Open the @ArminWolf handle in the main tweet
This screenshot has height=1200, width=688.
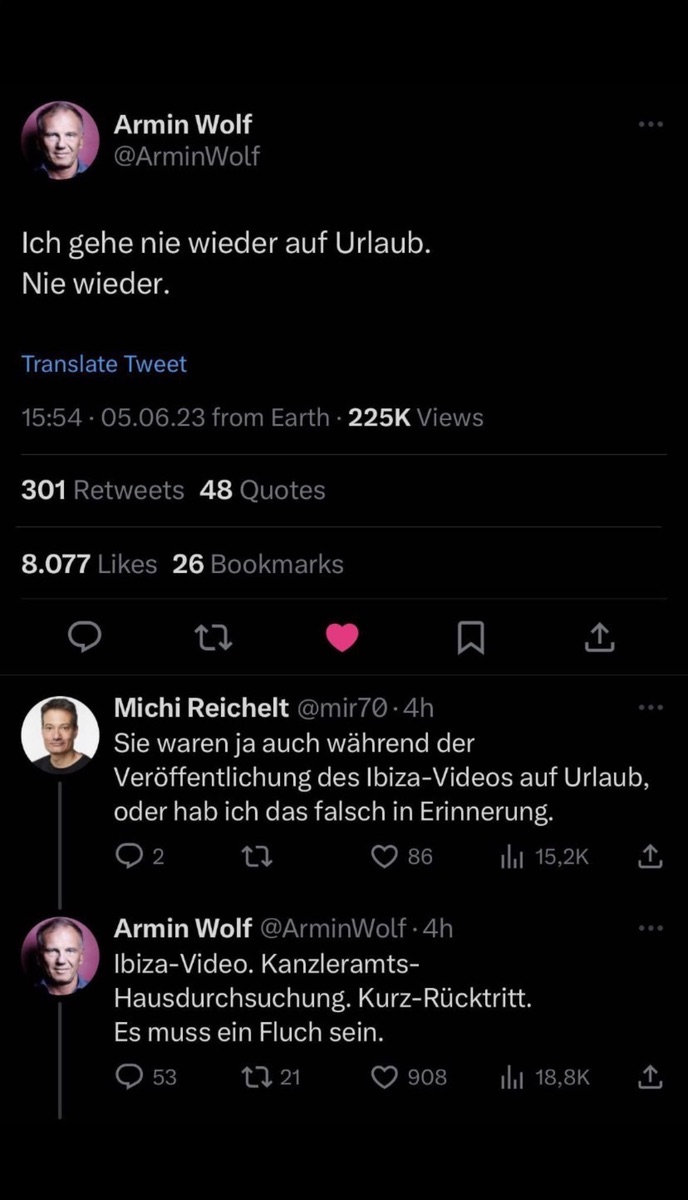[x=187, y=156]
